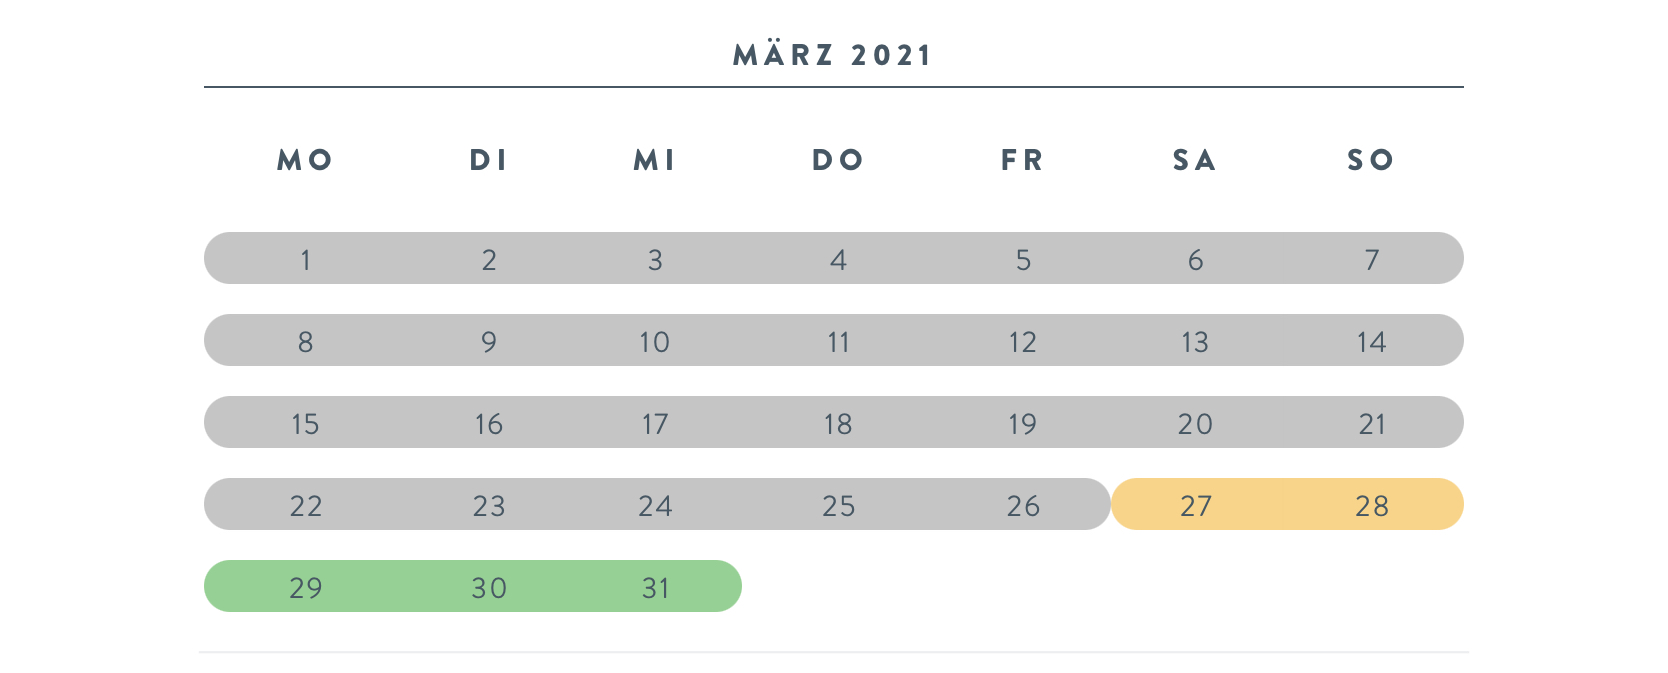Click the SA weekday header
1668x673 pixels.
tap(1195, 160)
